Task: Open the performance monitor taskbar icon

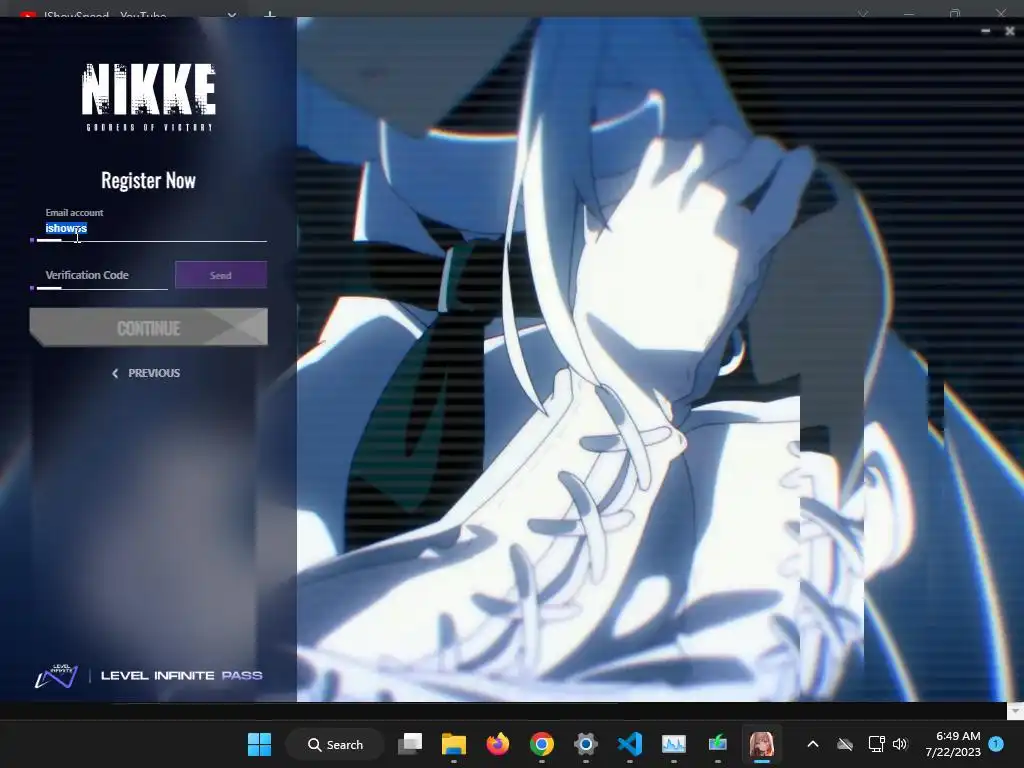Action: click(673, 744)
